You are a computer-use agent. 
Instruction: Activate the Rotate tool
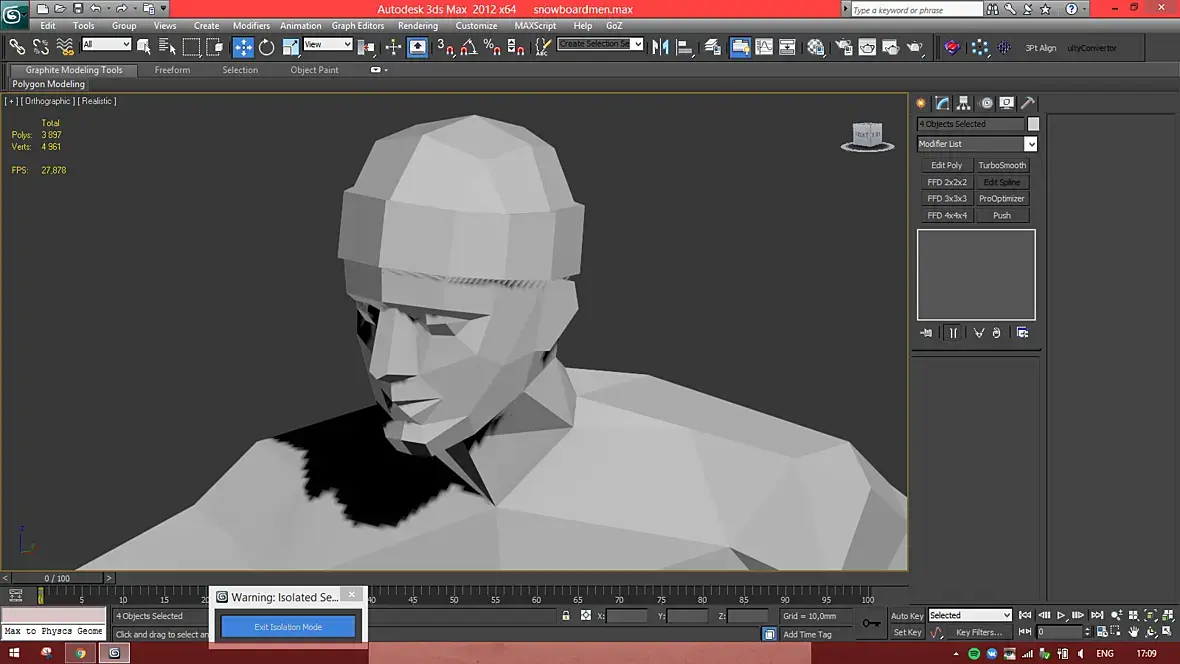coord(267,47)
